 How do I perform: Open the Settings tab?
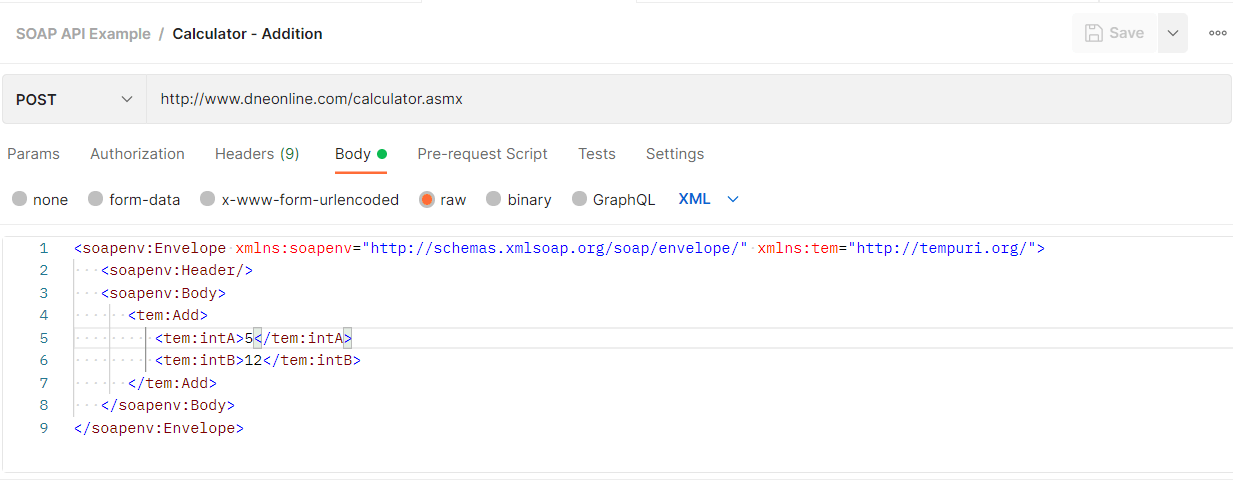[x=674, y=154]
